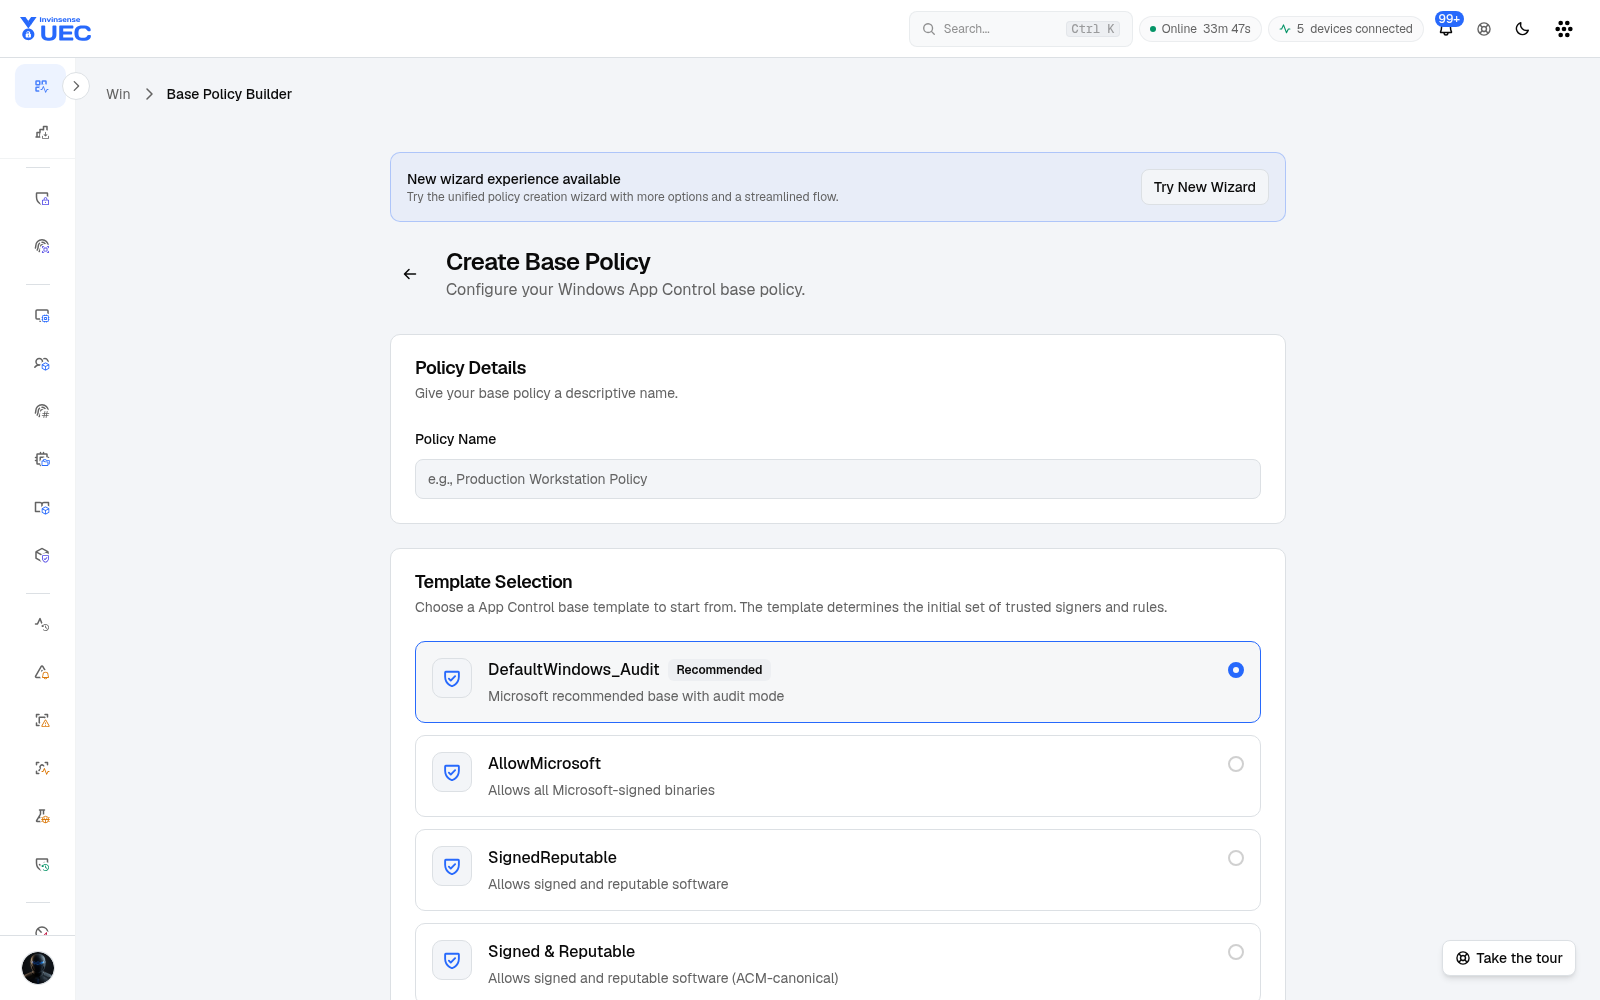This screenshot has height=1000, width=1600.
Task: Open the cube-with-shield sidebar icon
Action: tap(42, 555)
